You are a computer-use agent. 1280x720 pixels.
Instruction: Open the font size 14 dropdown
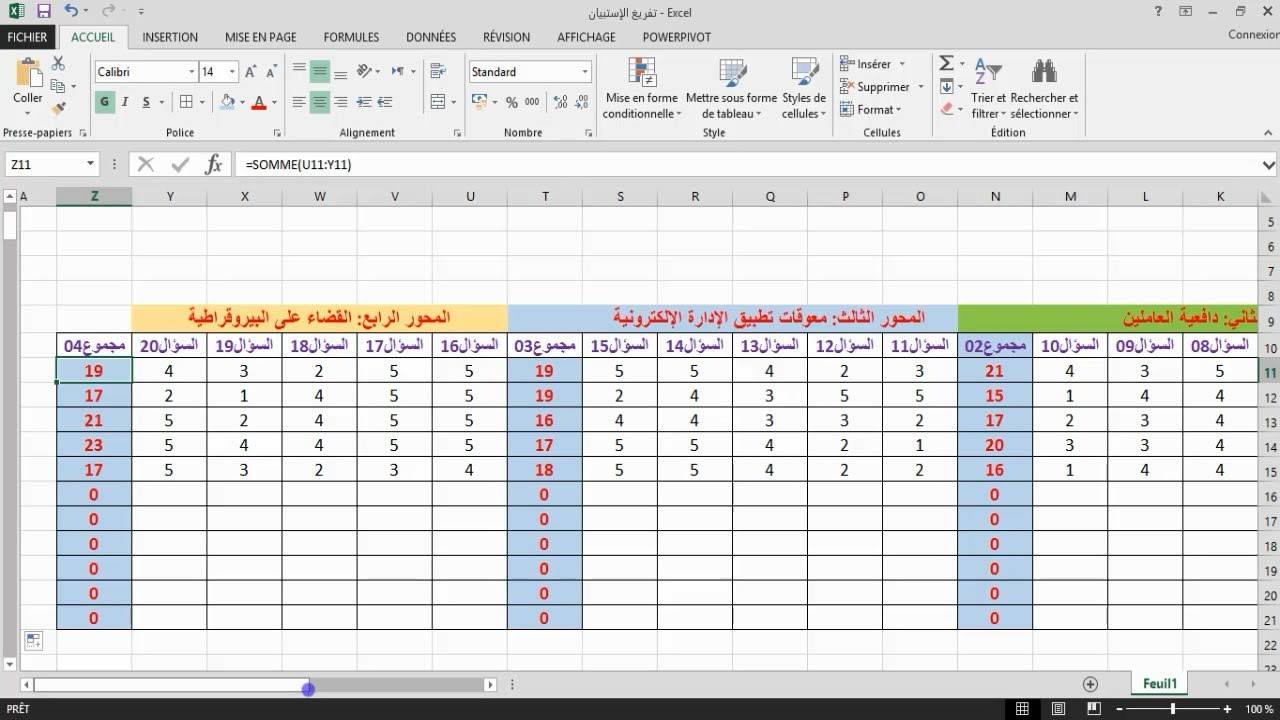tap(232, 72)
